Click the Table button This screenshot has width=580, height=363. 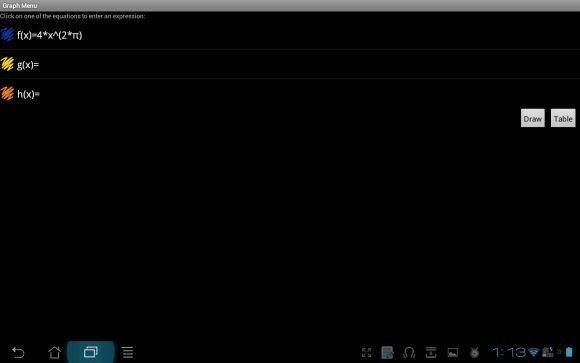[x=563, y=118]
